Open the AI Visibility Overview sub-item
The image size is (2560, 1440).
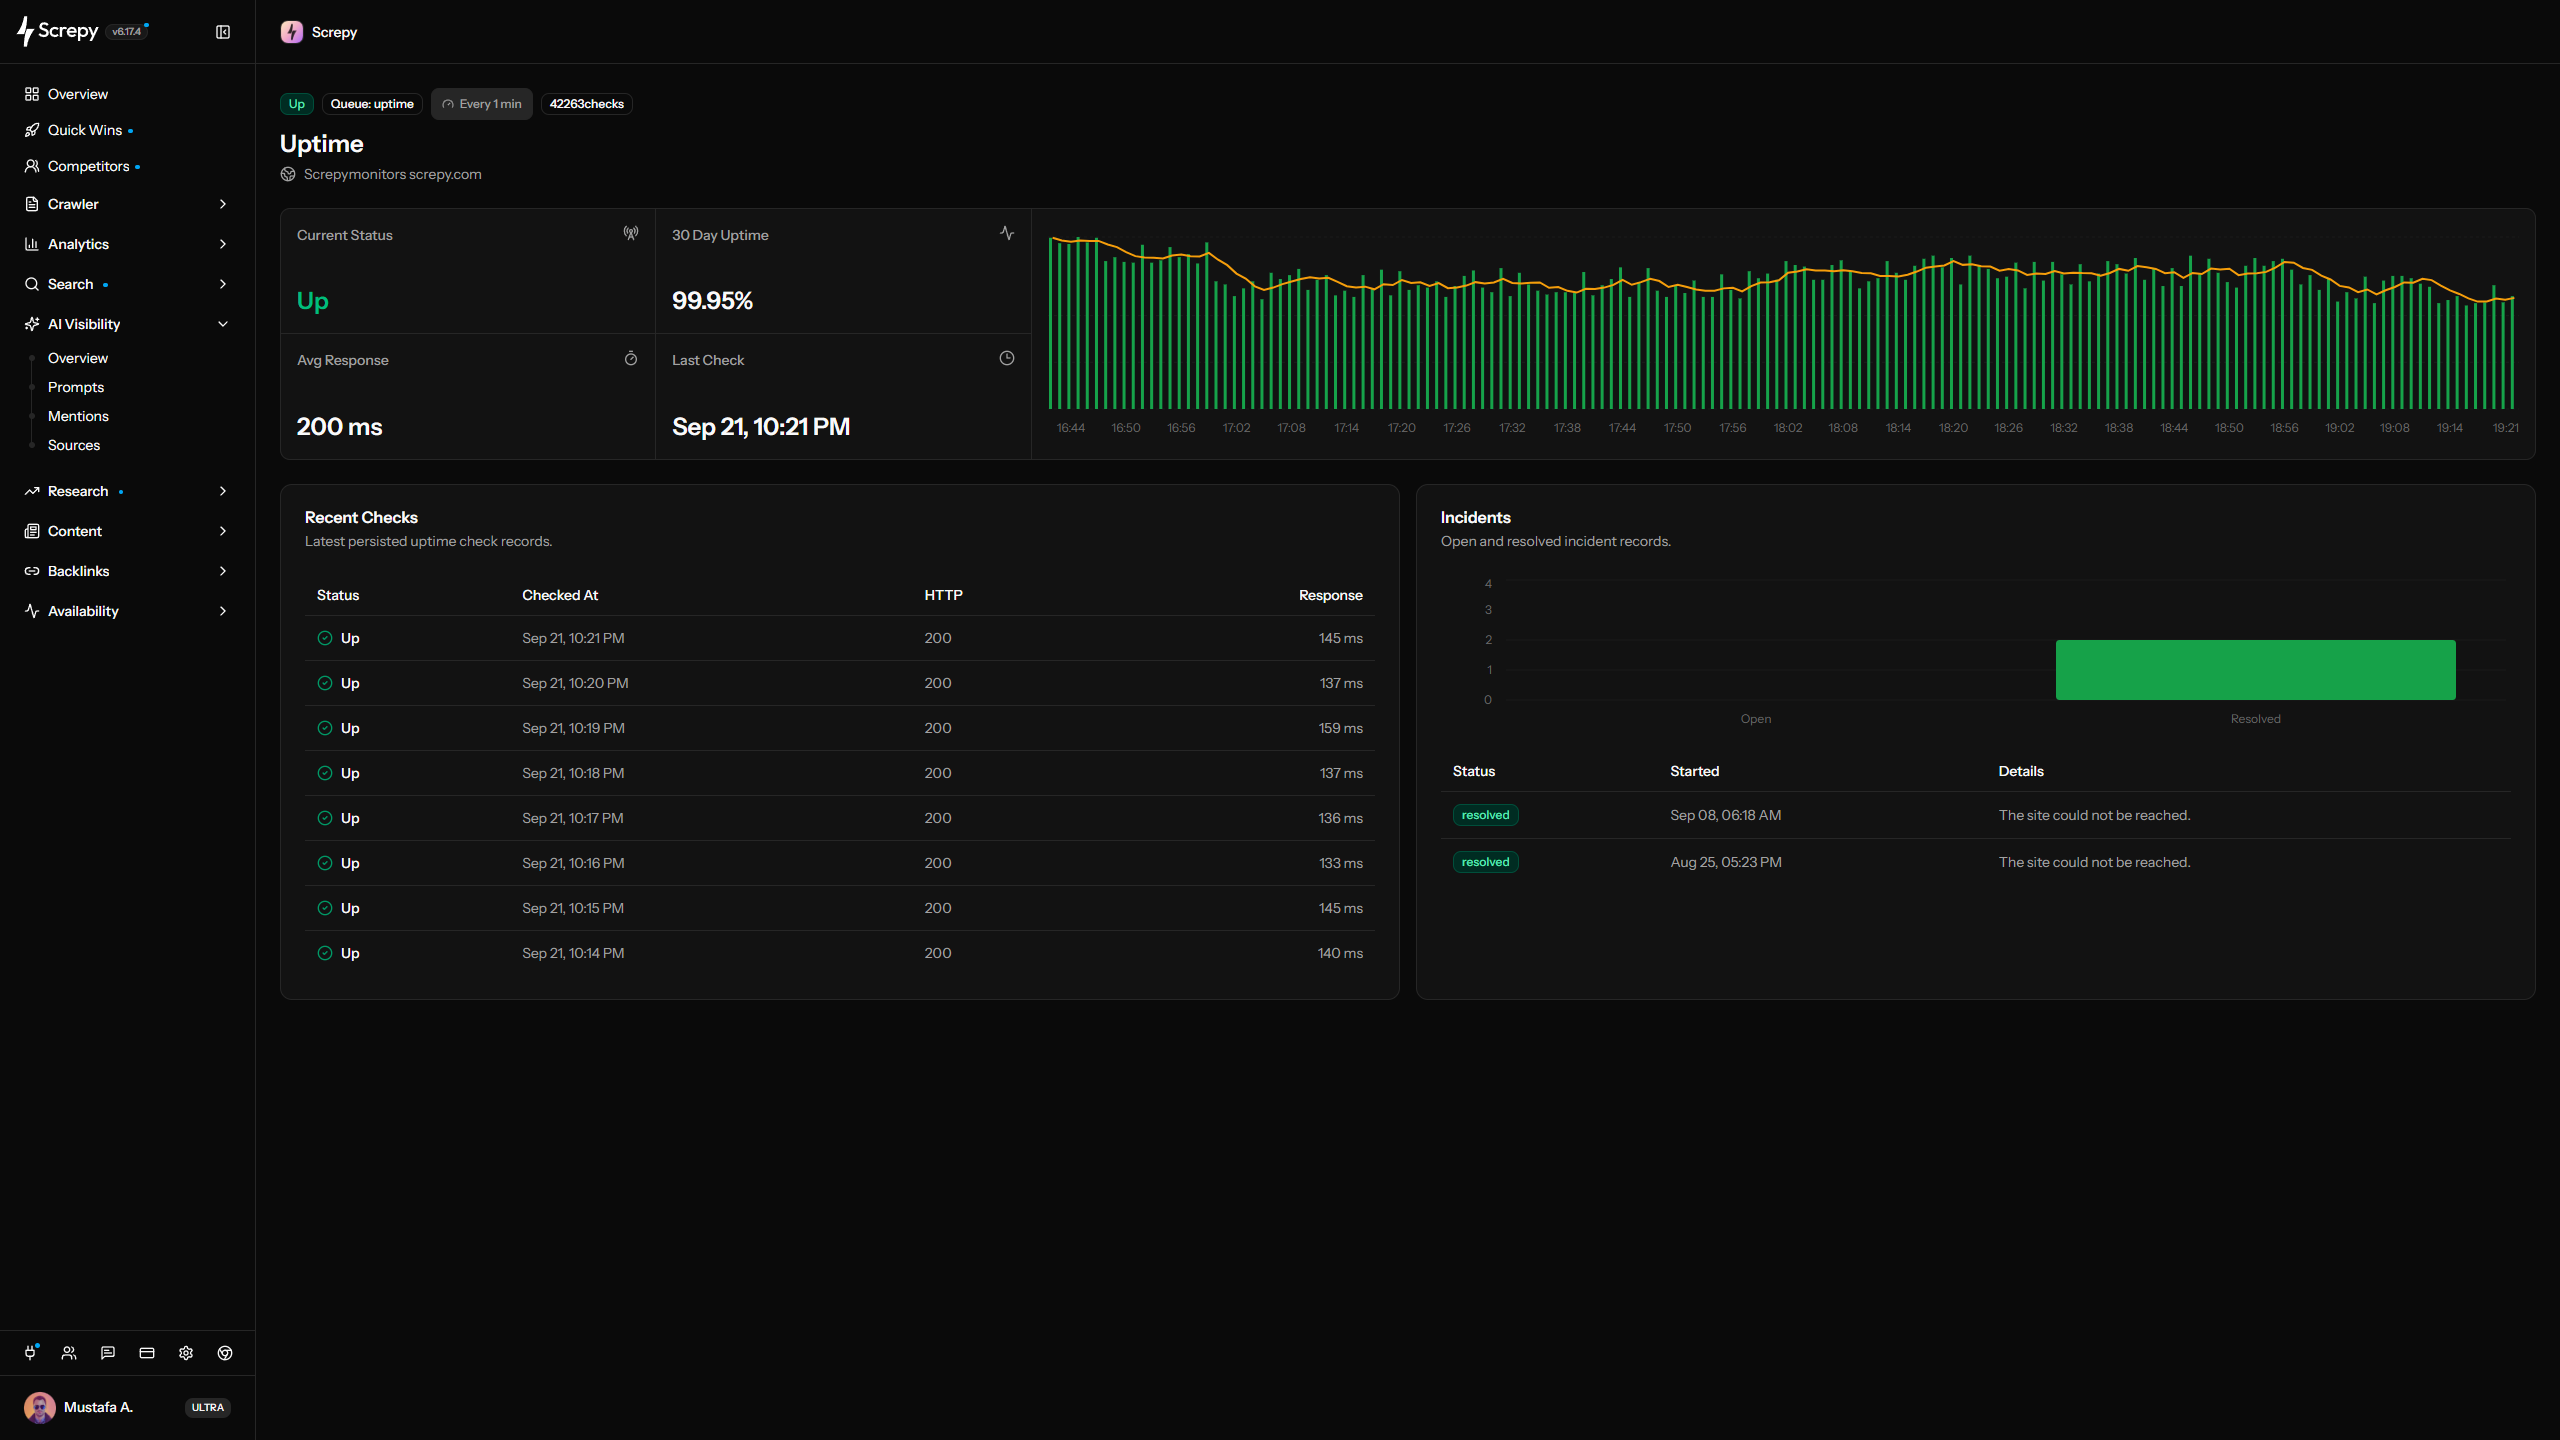pyautogui.click(x=78, y=358)
